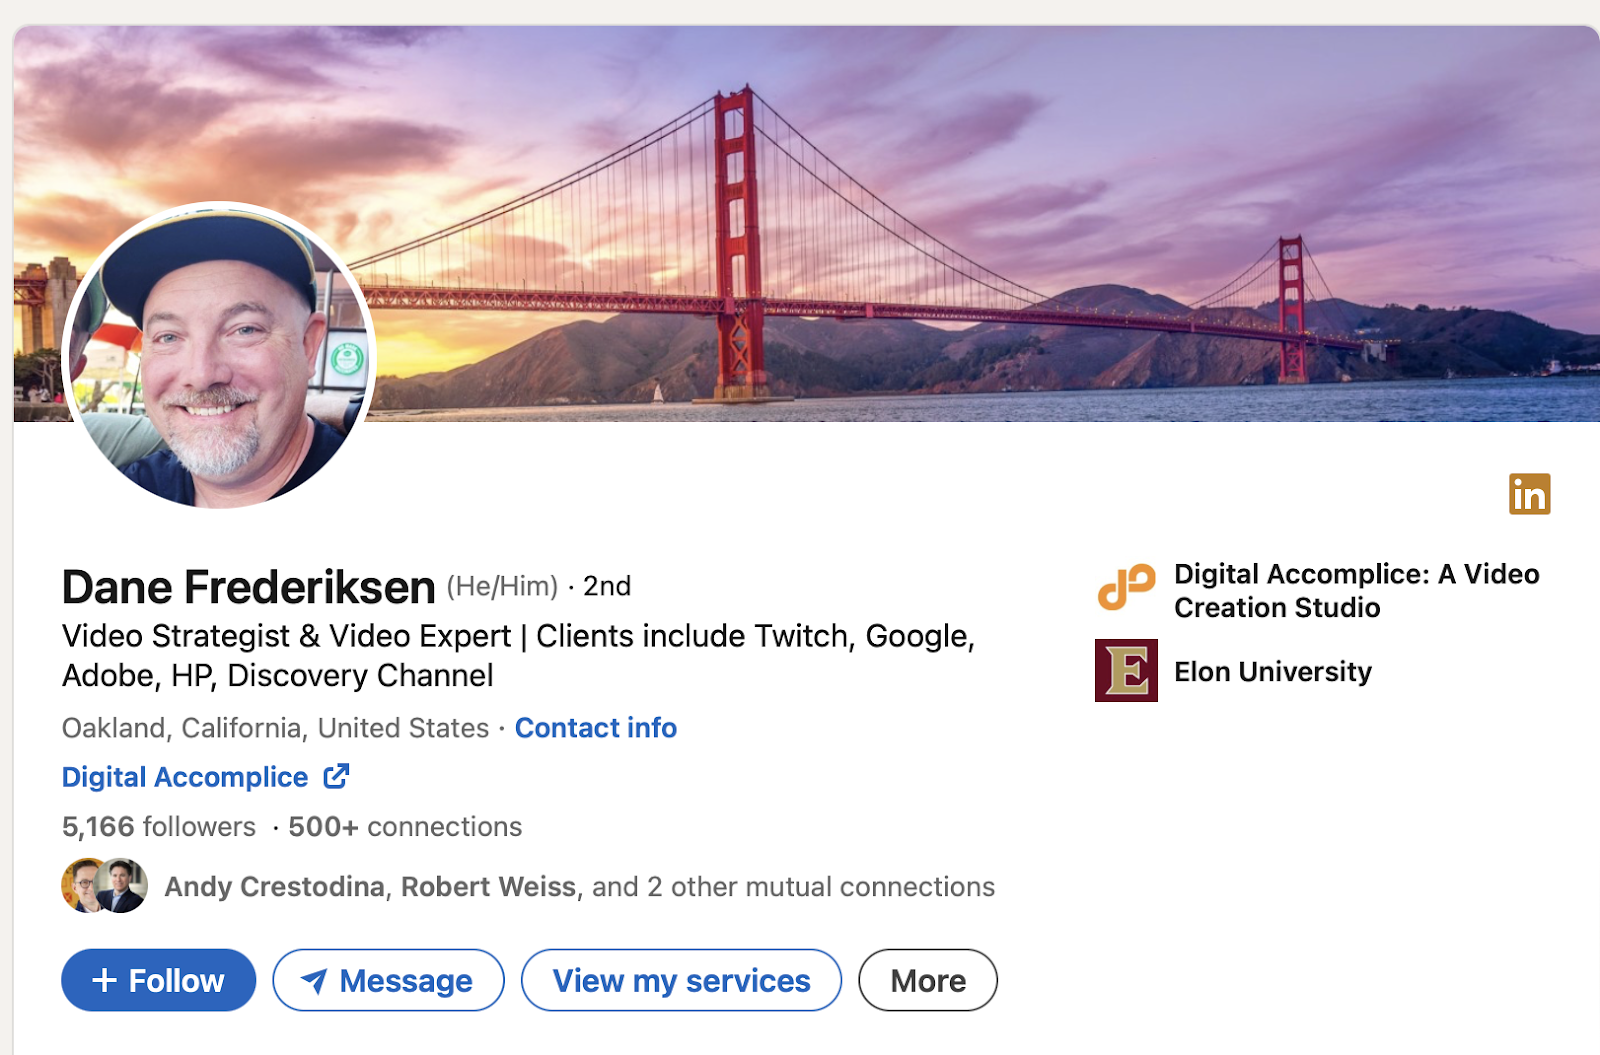Click the external link icon beside Digital Accomplice
This screenshot has width=1600, height=1055.
tap(337, 776)
